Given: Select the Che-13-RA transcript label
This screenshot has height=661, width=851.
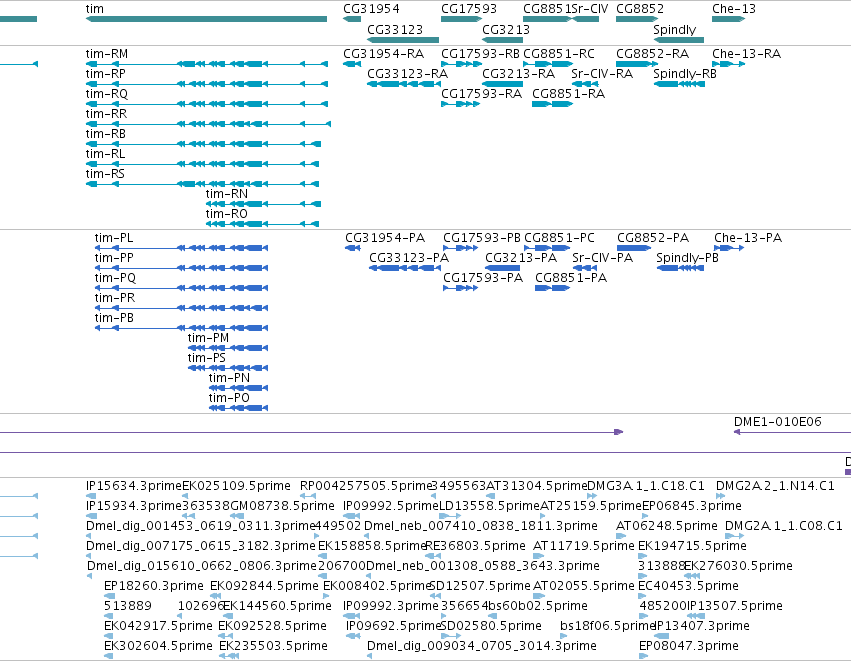Looking at the screenshot, I should tap(746, 54).
